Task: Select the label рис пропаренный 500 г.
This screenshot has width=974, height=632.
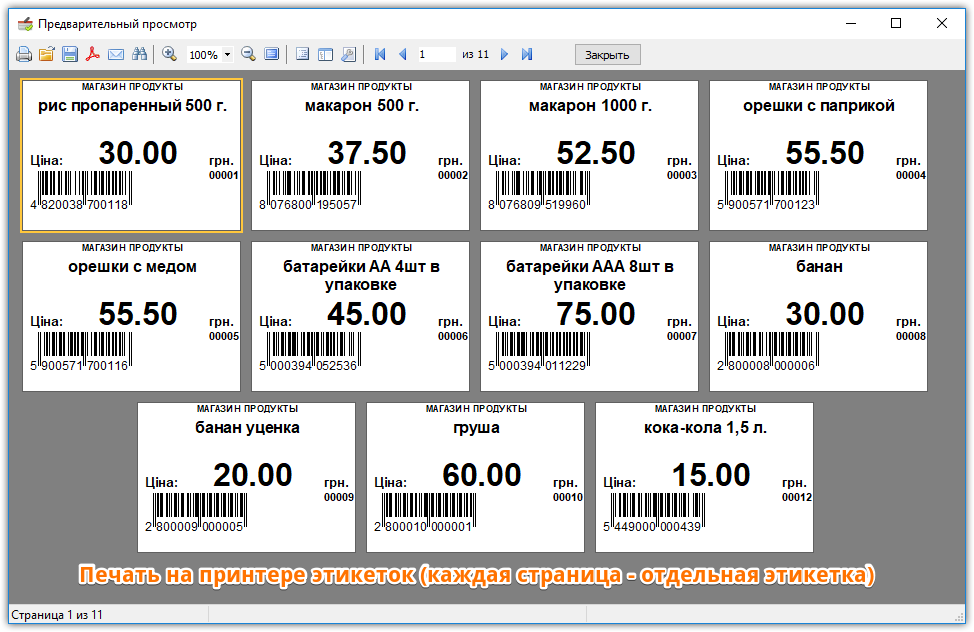Action: (x=132, y=155)
